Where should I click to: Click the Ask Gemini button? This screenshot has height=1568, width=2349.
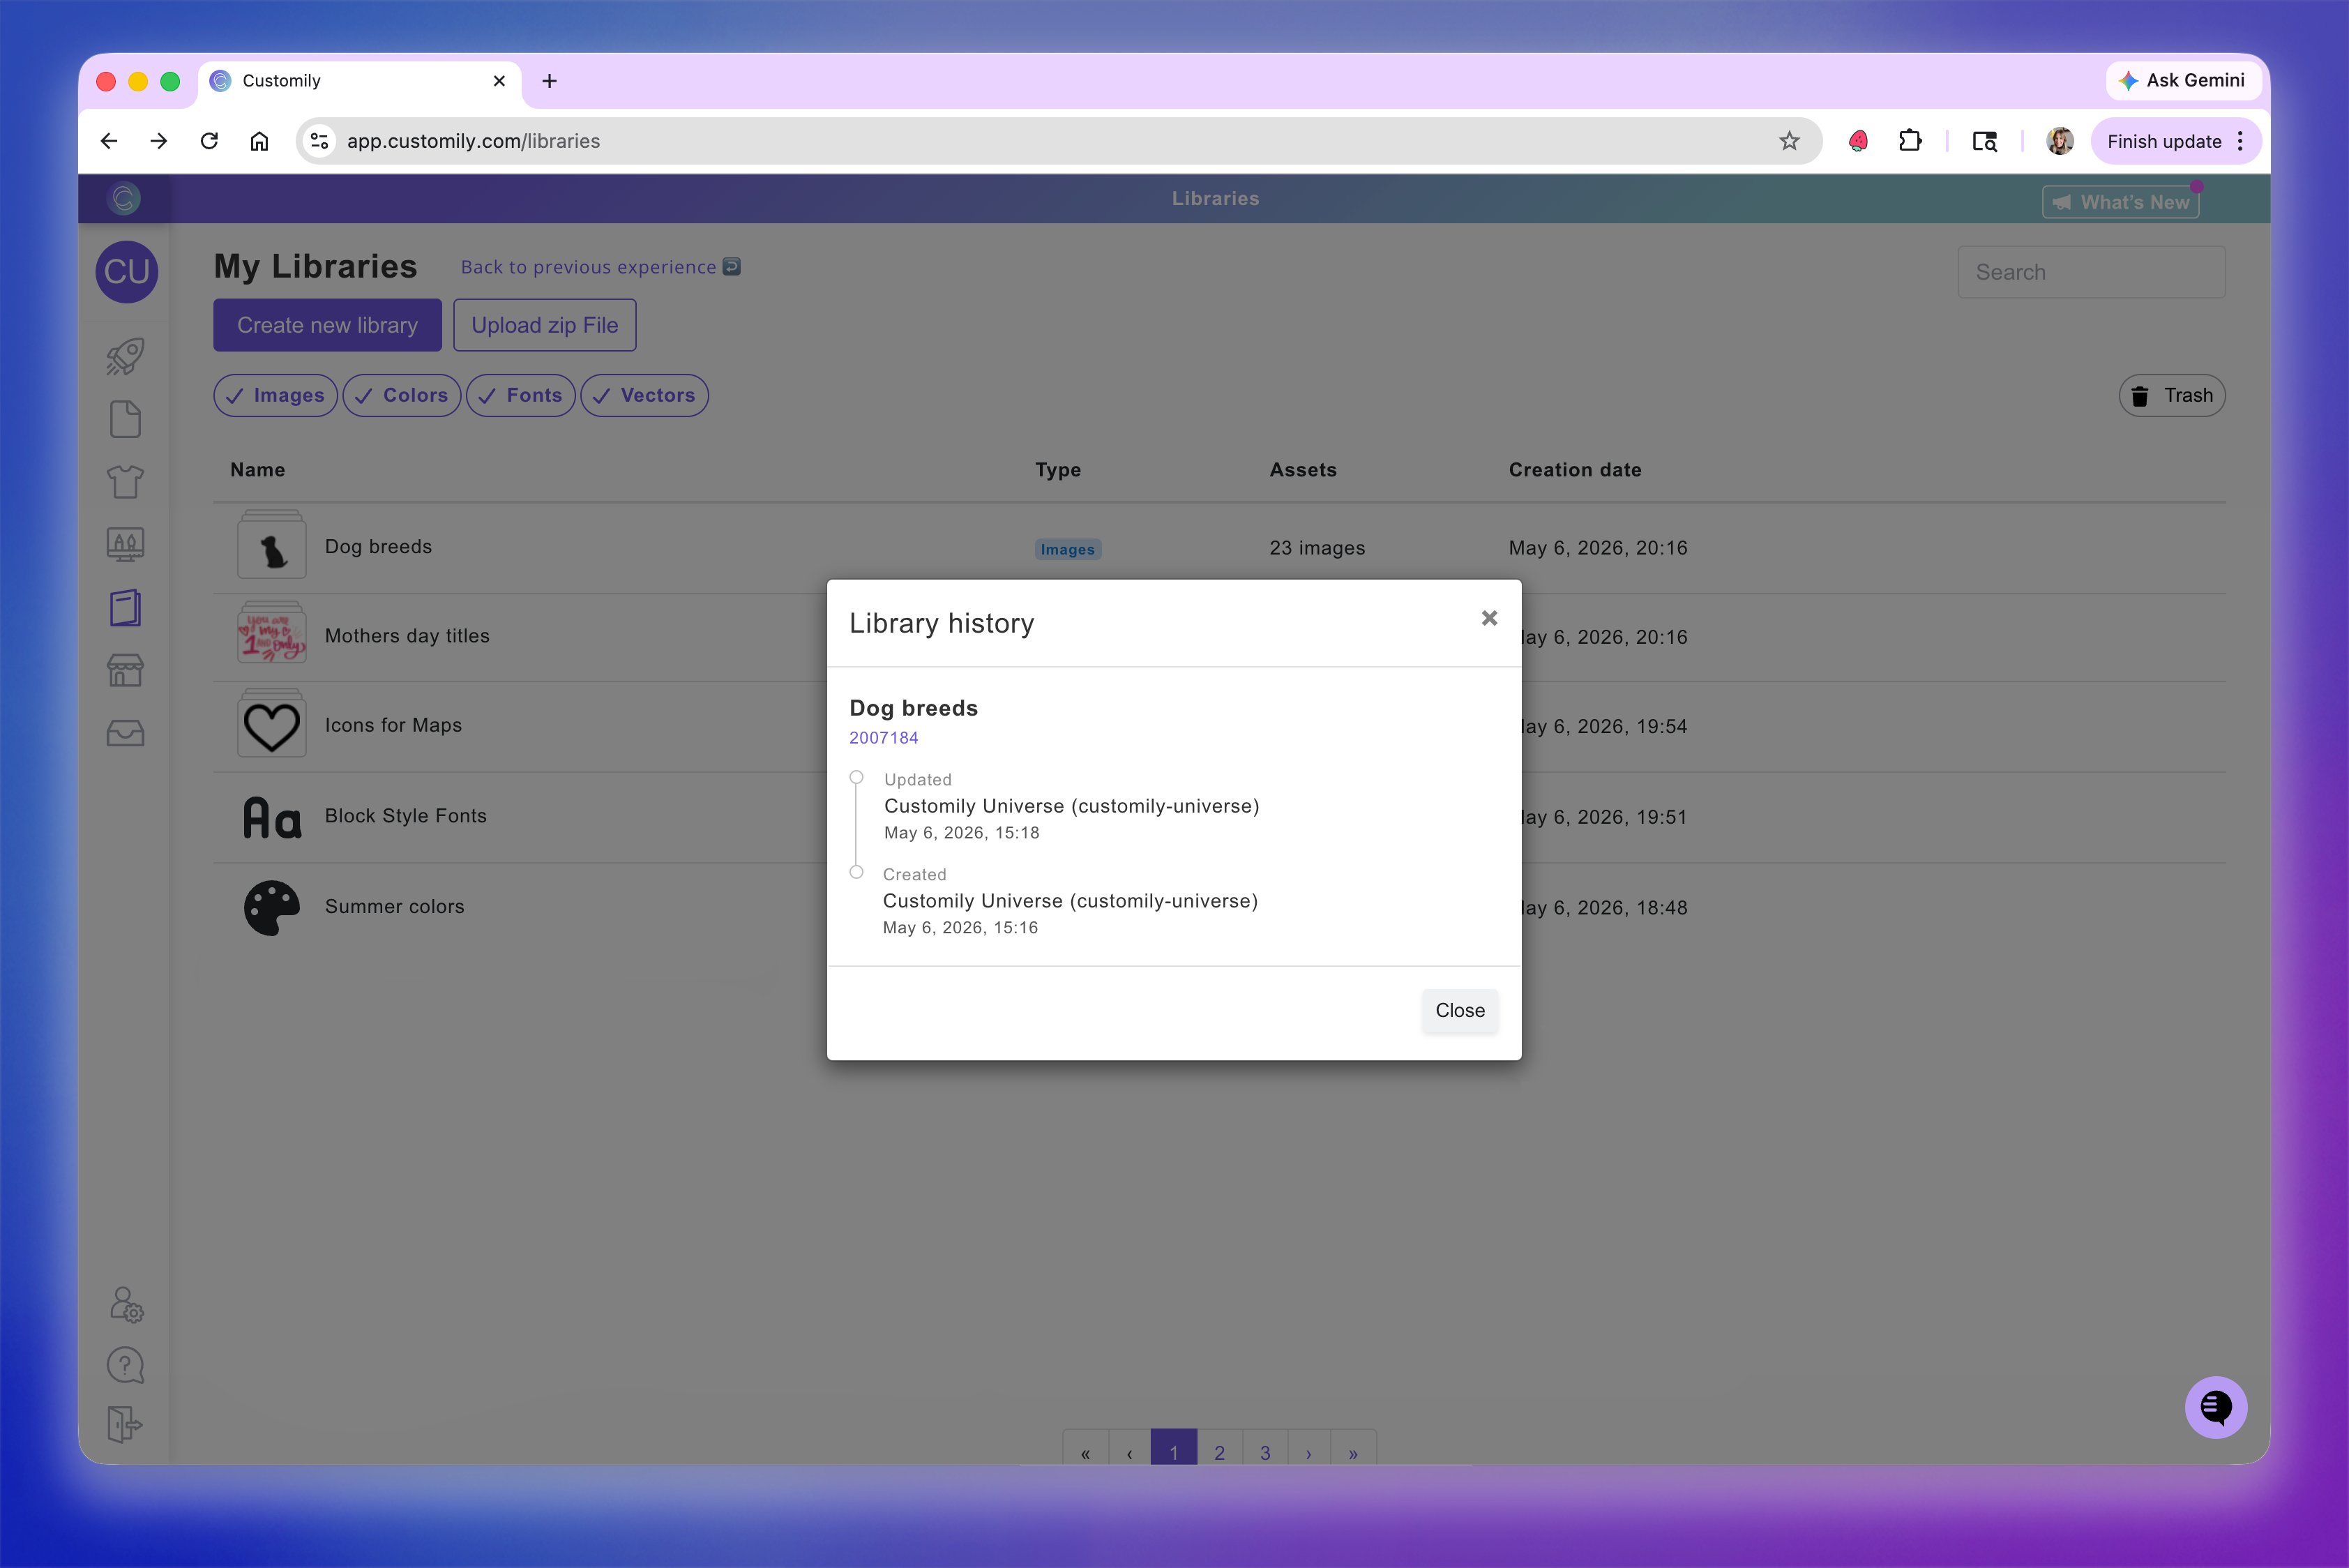(x=2183, y=80)
